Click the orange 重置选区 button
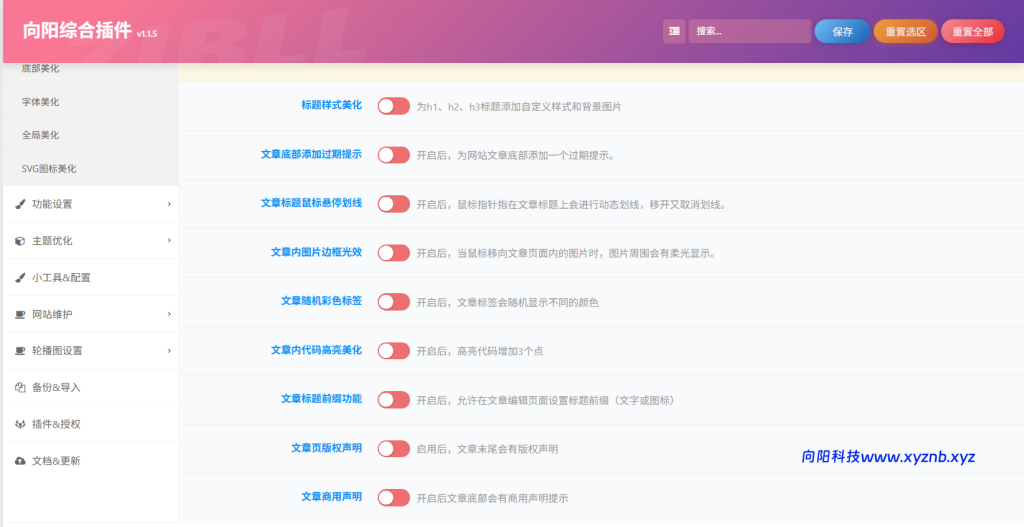This screenshot has width=1024, height=527. (906, 31)
